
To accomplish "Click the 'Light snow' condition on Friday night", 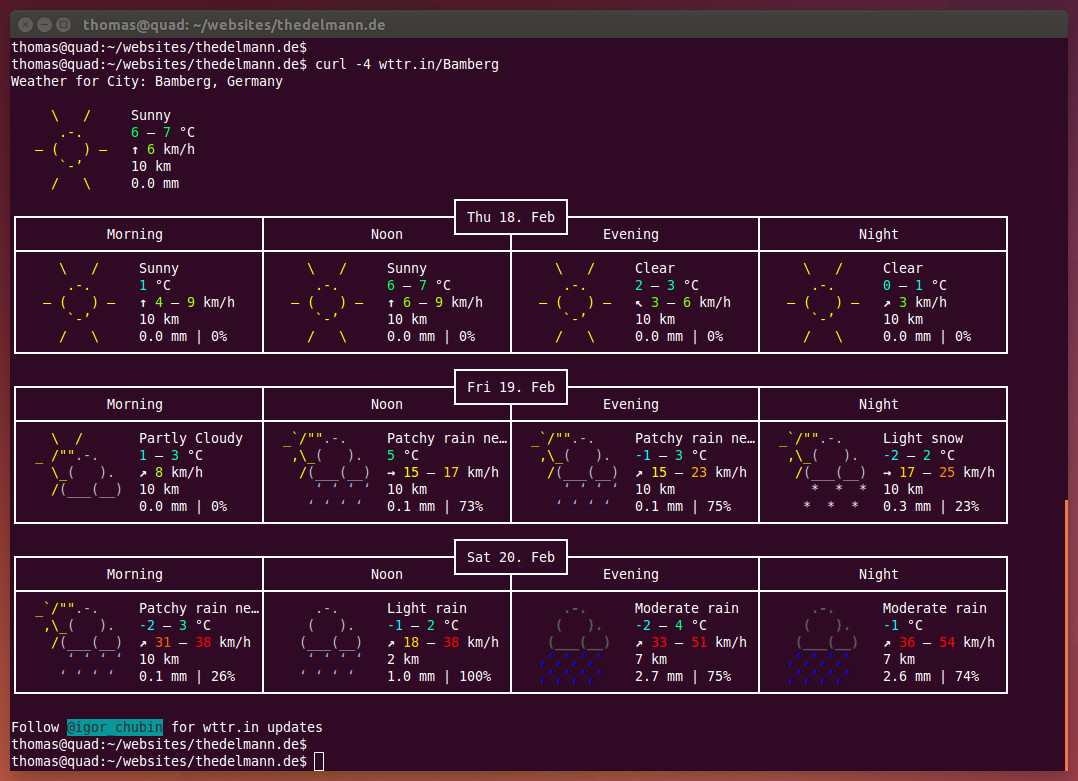I will click(x=923, y=438).
